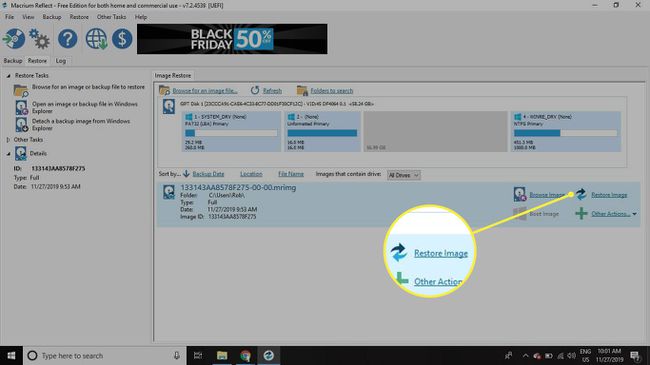This screenshot has width=650, height=365.
Task: Open the Other Tasks menu
Action: 111,17
